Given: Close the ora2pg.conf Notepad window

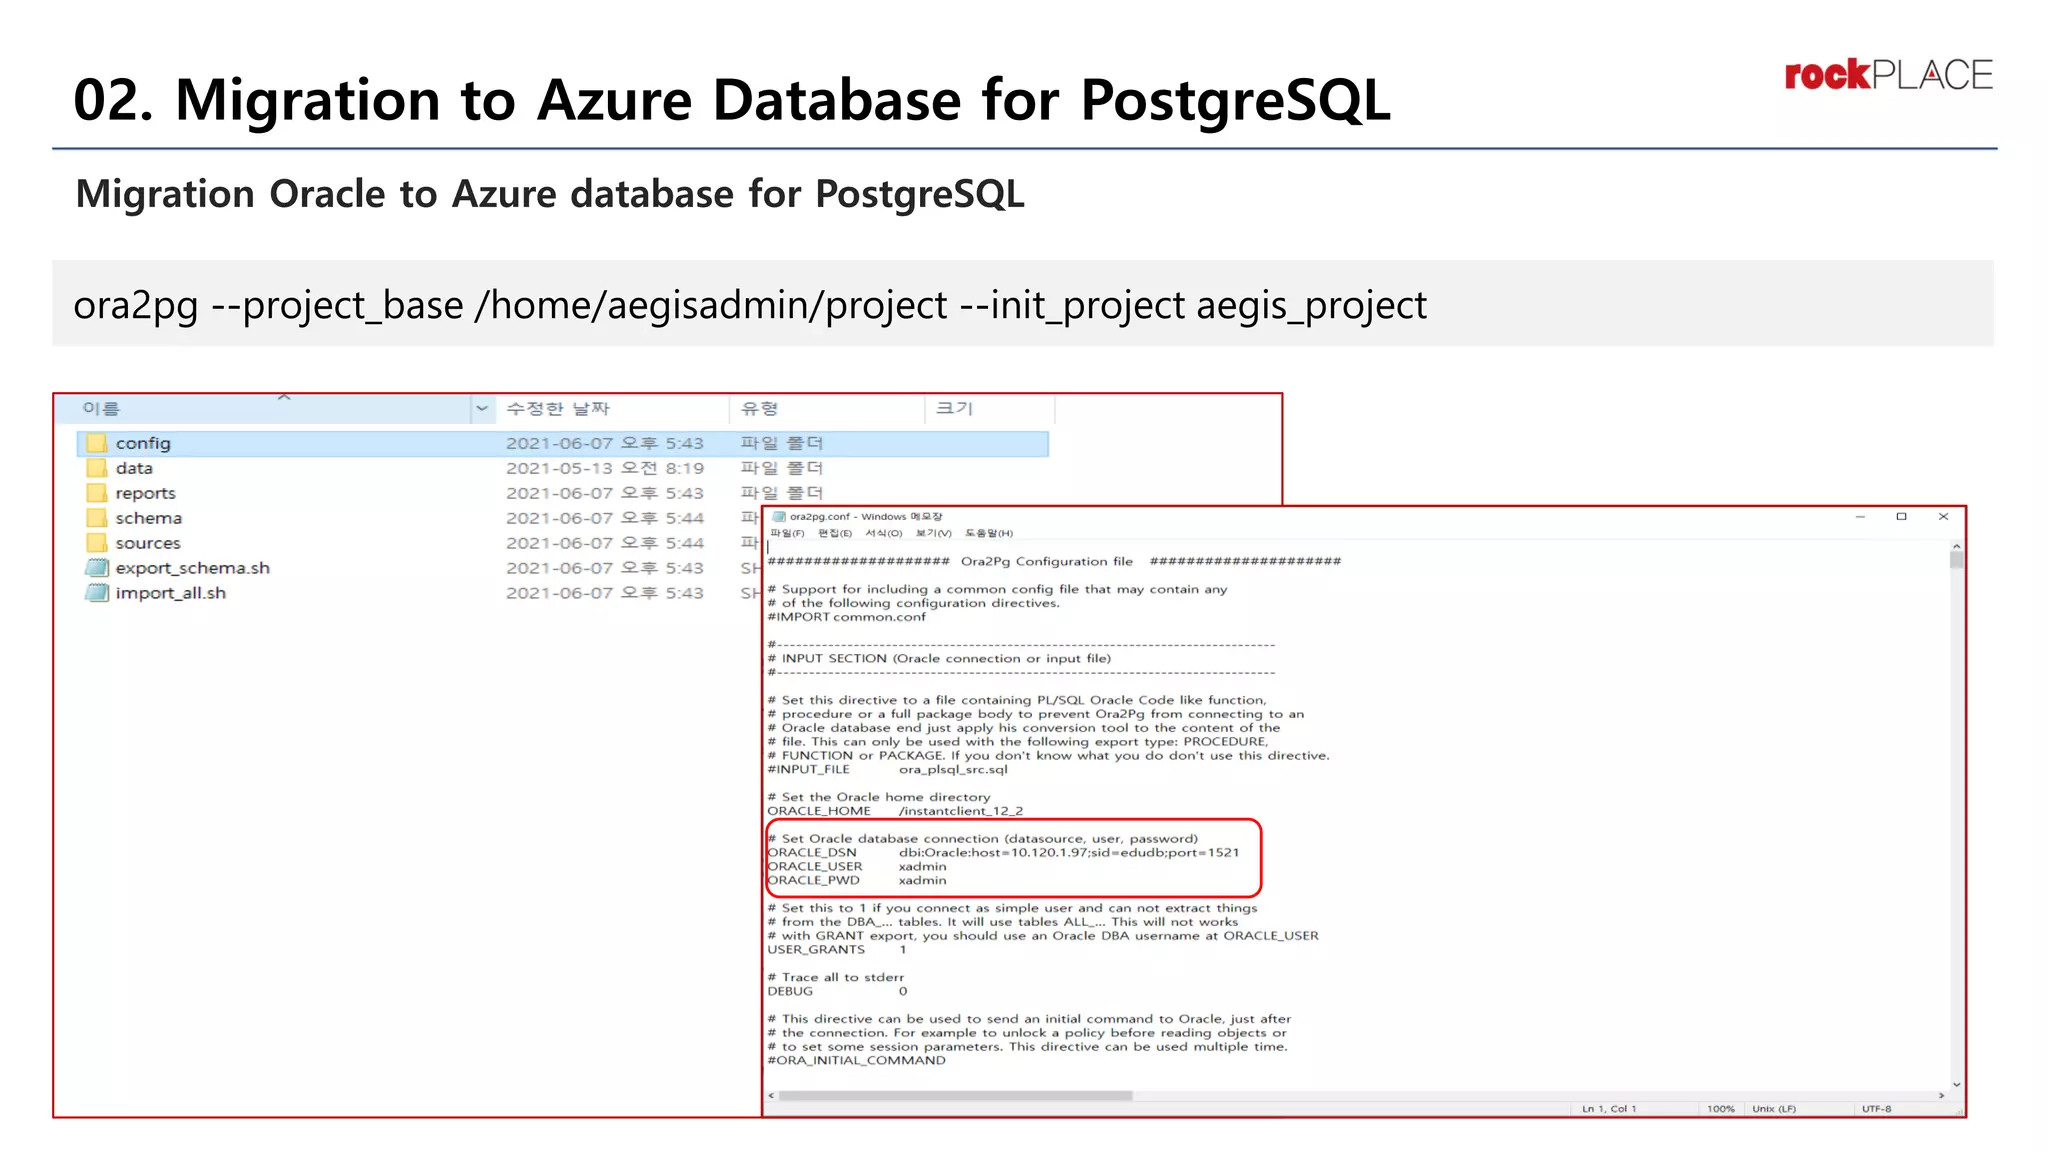Looking at the screenshot, I should coord(1943,517).
